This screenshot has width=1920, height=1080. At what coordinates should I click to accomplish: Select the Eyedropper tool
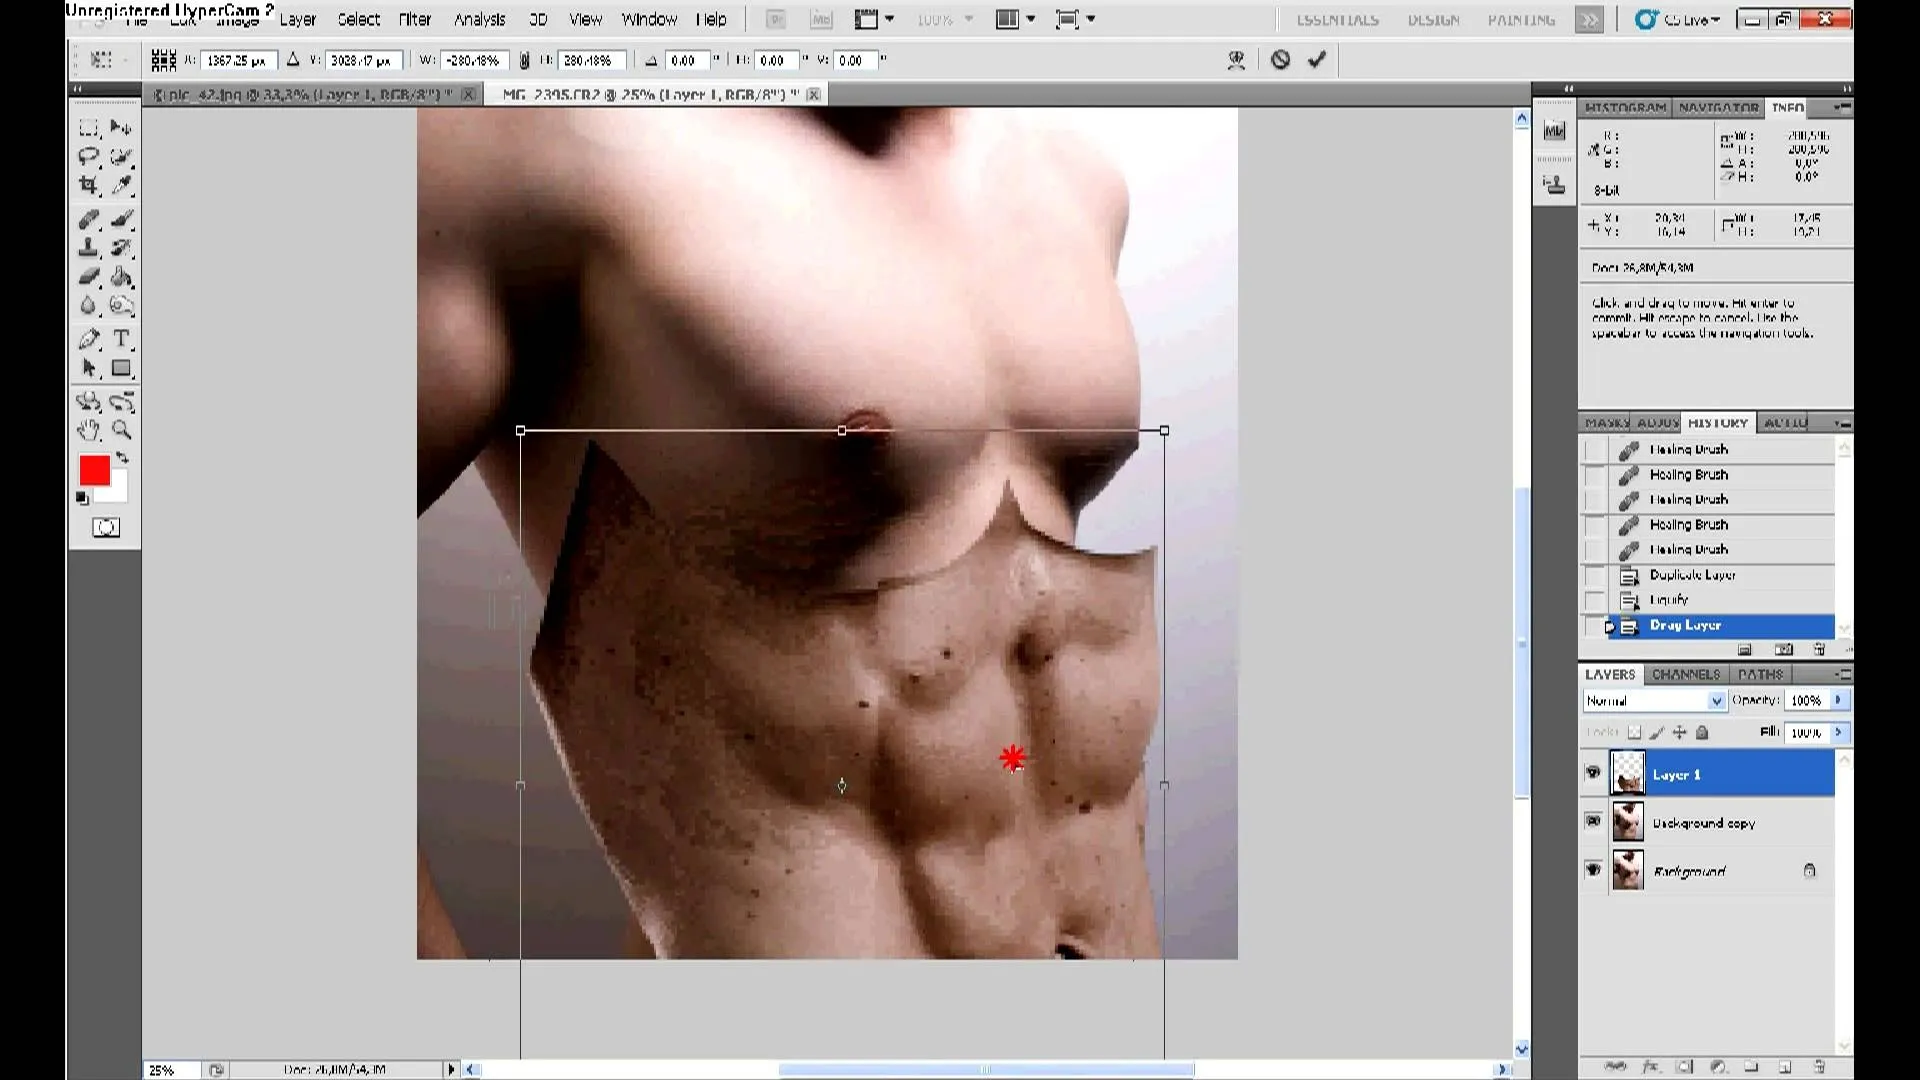coord(121,185)
